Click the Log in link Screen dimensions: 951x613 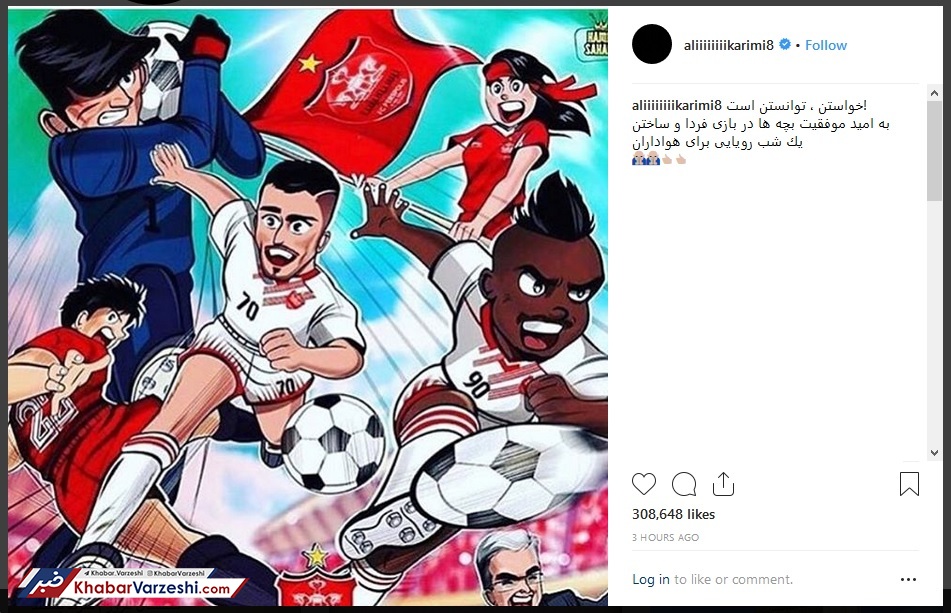[651, 579]
